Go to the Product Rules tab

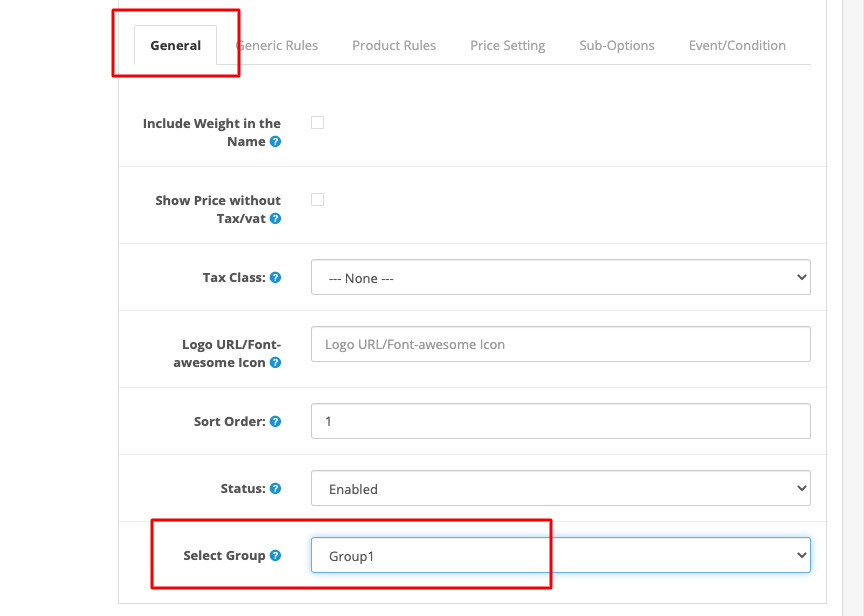(394, 45)
